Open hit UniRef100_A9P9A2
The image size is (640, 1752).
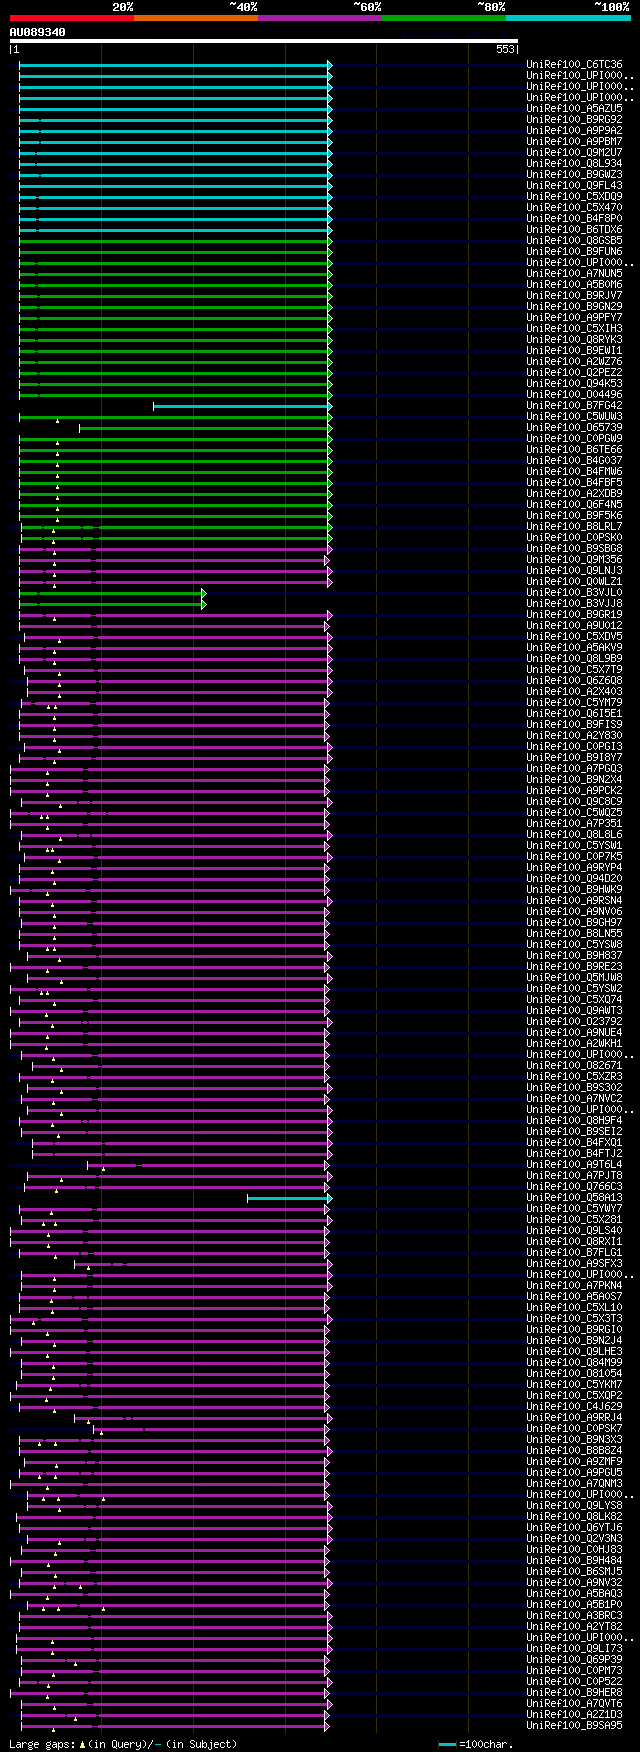tap(574, 131)
